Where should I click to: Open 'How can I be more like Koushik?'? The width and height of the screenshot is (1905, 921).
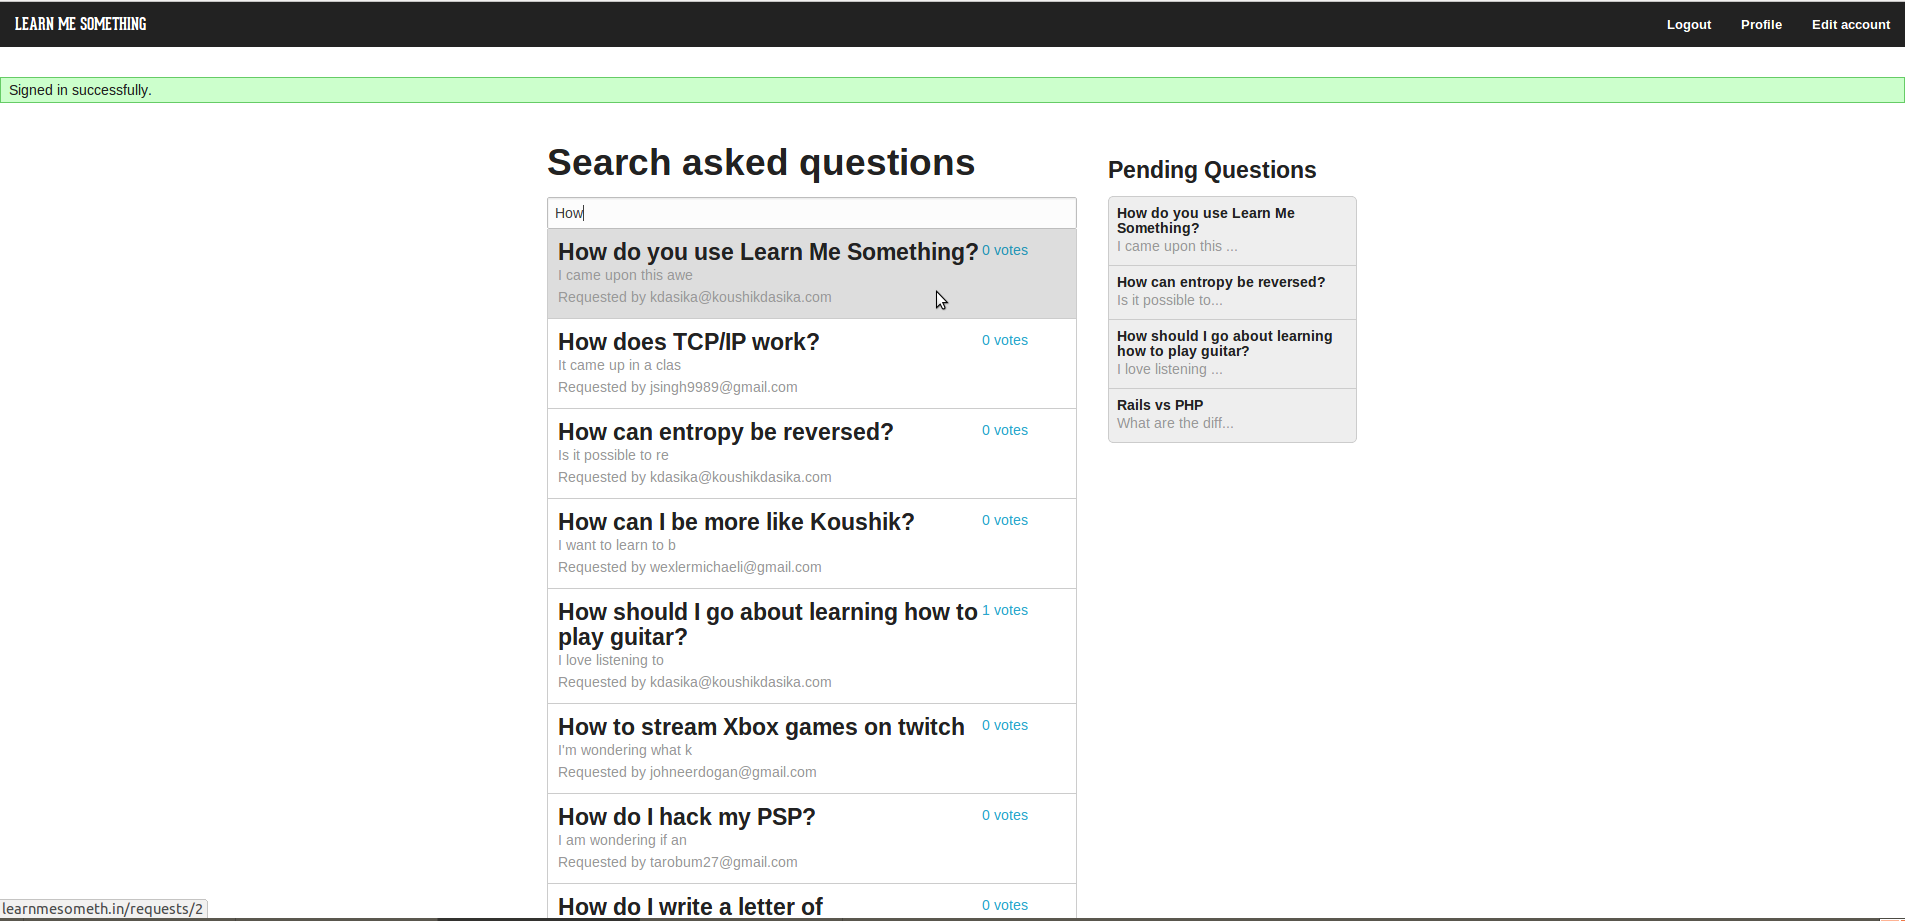tap(735, 523)
